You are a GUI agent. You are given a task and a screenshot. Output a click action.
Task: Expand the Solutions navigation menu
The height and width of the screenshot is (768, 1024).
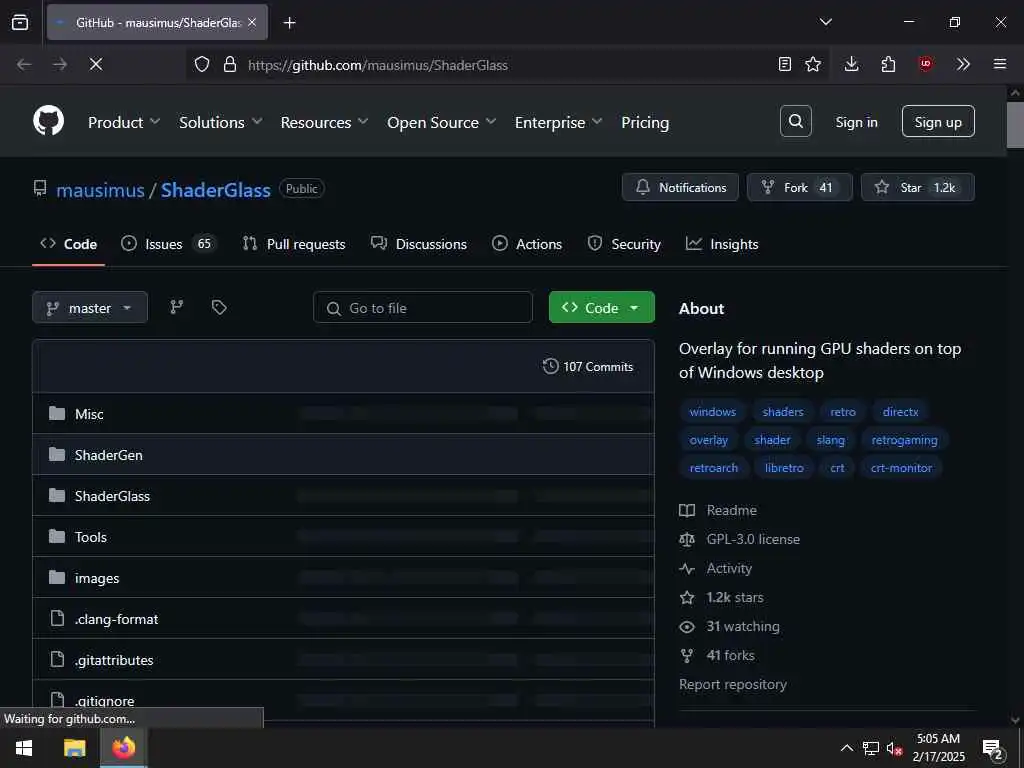coord(221,122)
